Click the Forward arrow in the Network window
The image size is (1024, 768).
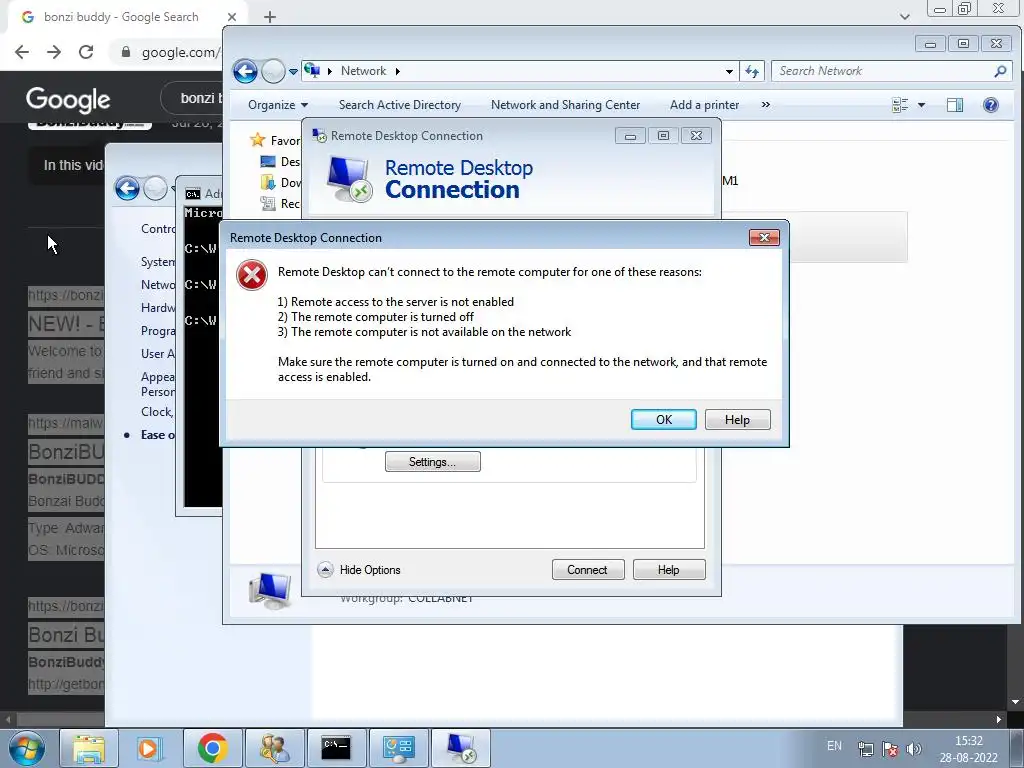(x=273, y=71)
